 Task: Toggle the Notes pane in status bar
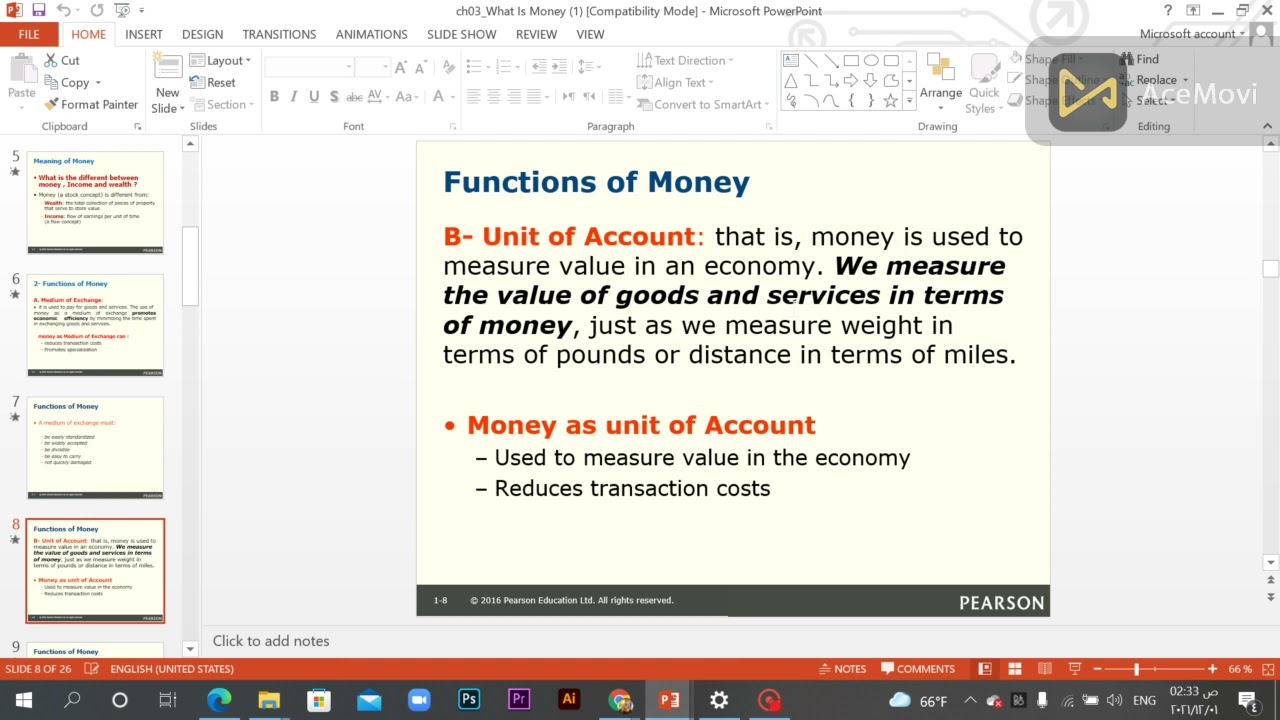click(x=843, y=669)
